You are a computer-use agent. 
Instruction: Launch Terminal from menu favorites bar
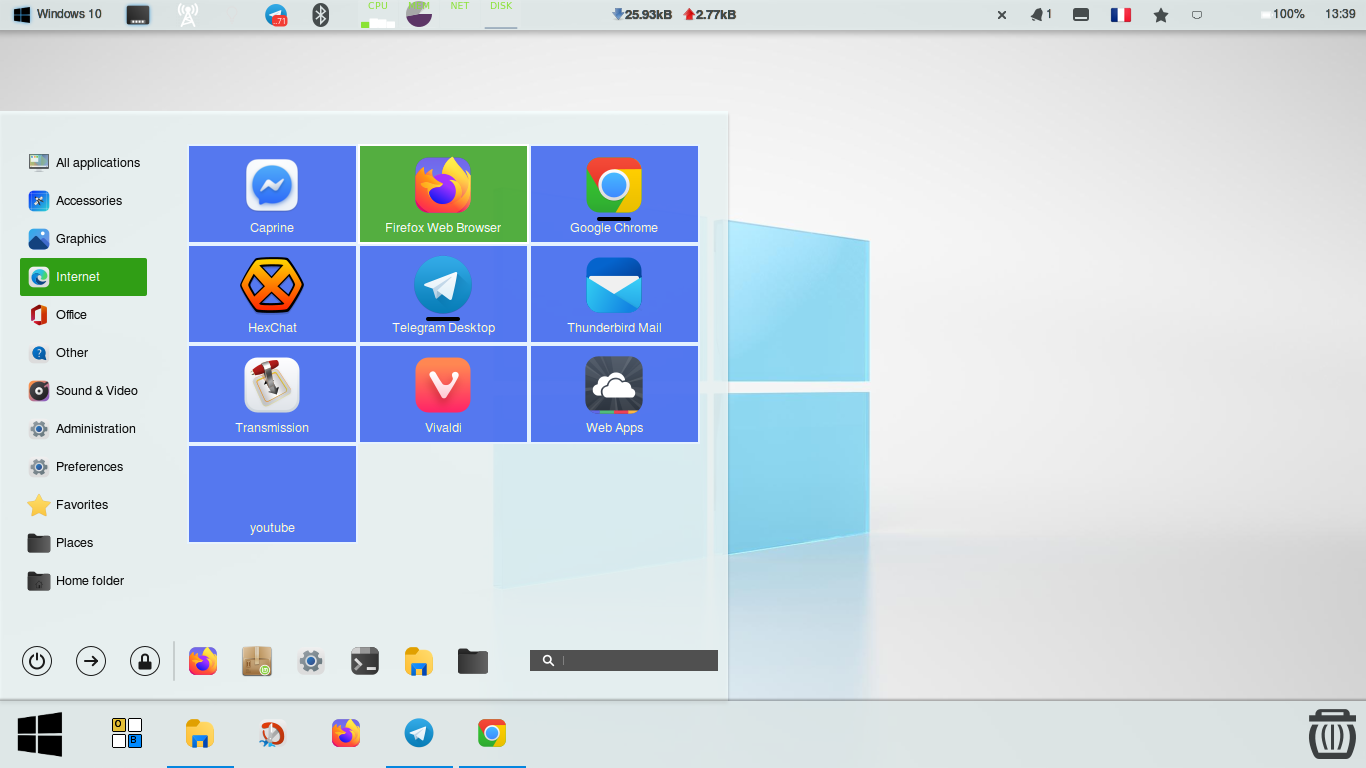[365, 661]
